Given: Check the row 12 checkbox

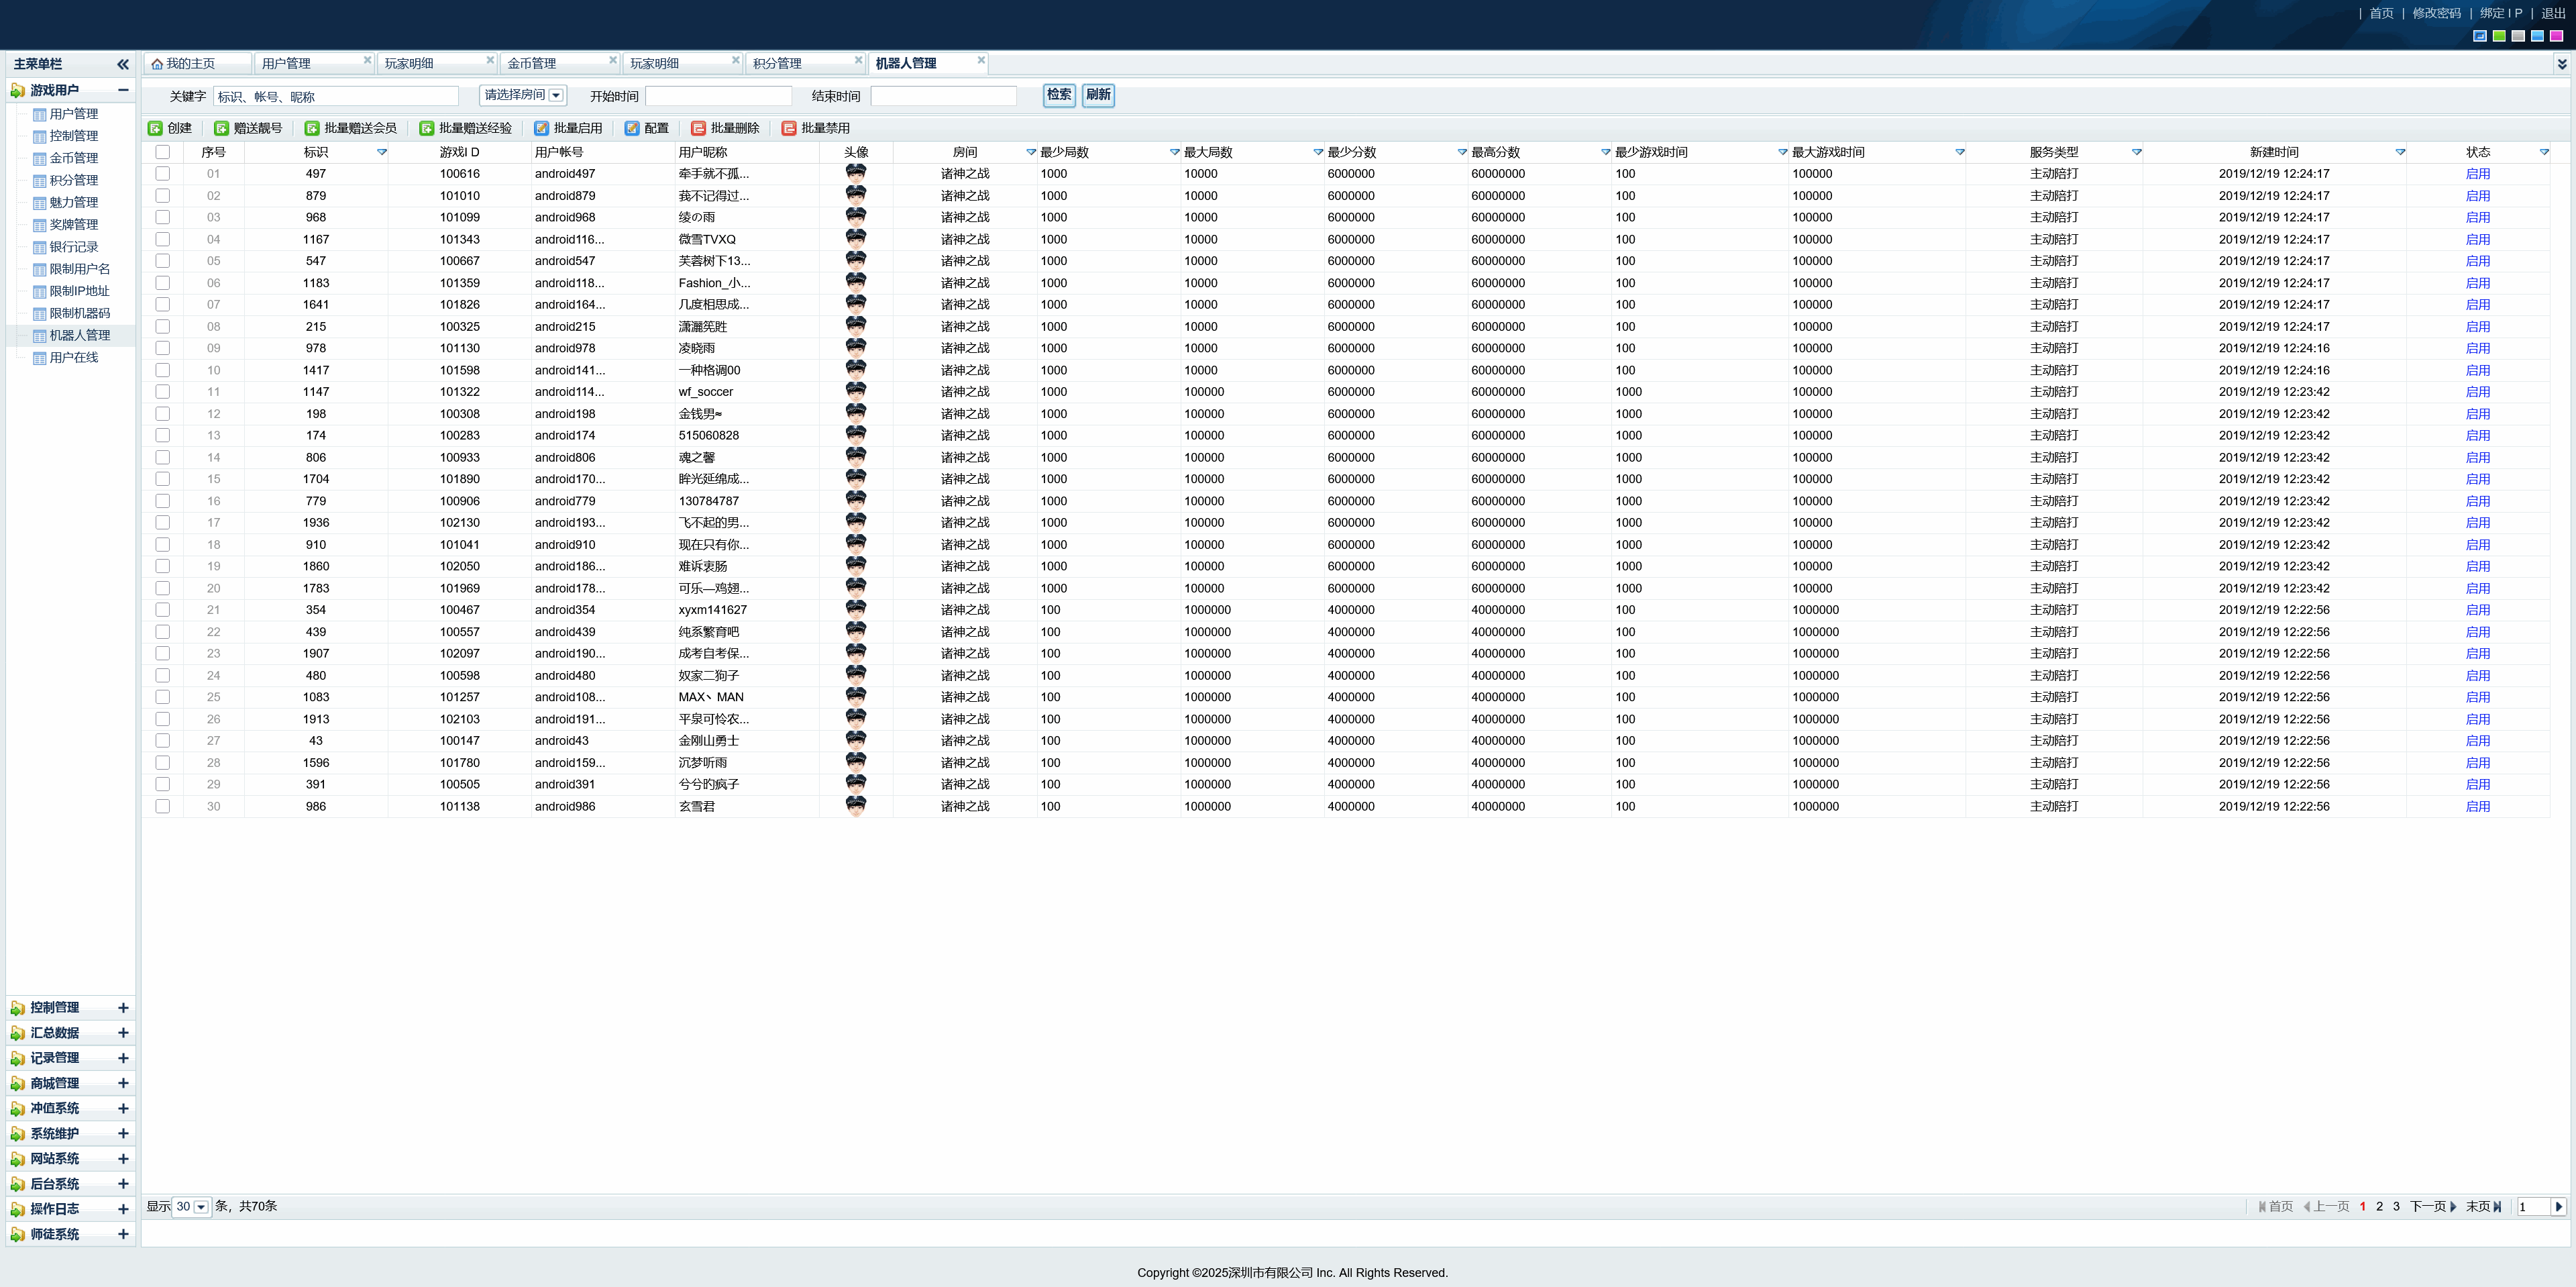Looking at the screenshot, I should (x=162, y=414).
